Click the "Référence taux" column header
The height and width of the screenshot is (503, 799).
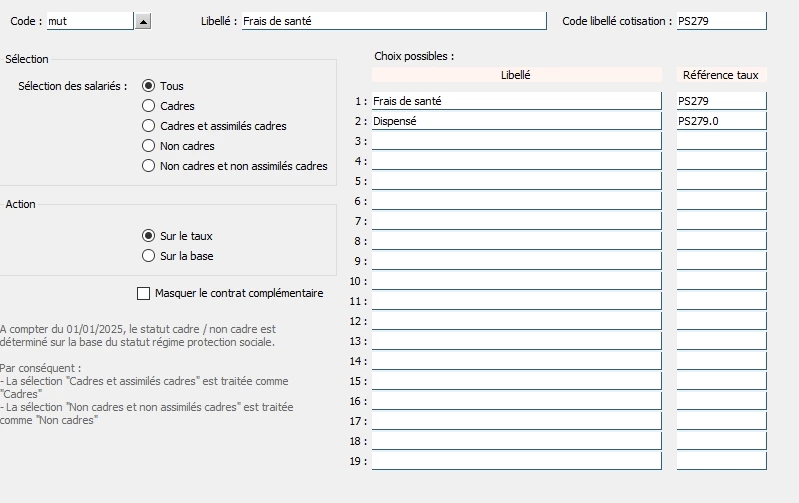pyautogui.click(x=721, y=75)
